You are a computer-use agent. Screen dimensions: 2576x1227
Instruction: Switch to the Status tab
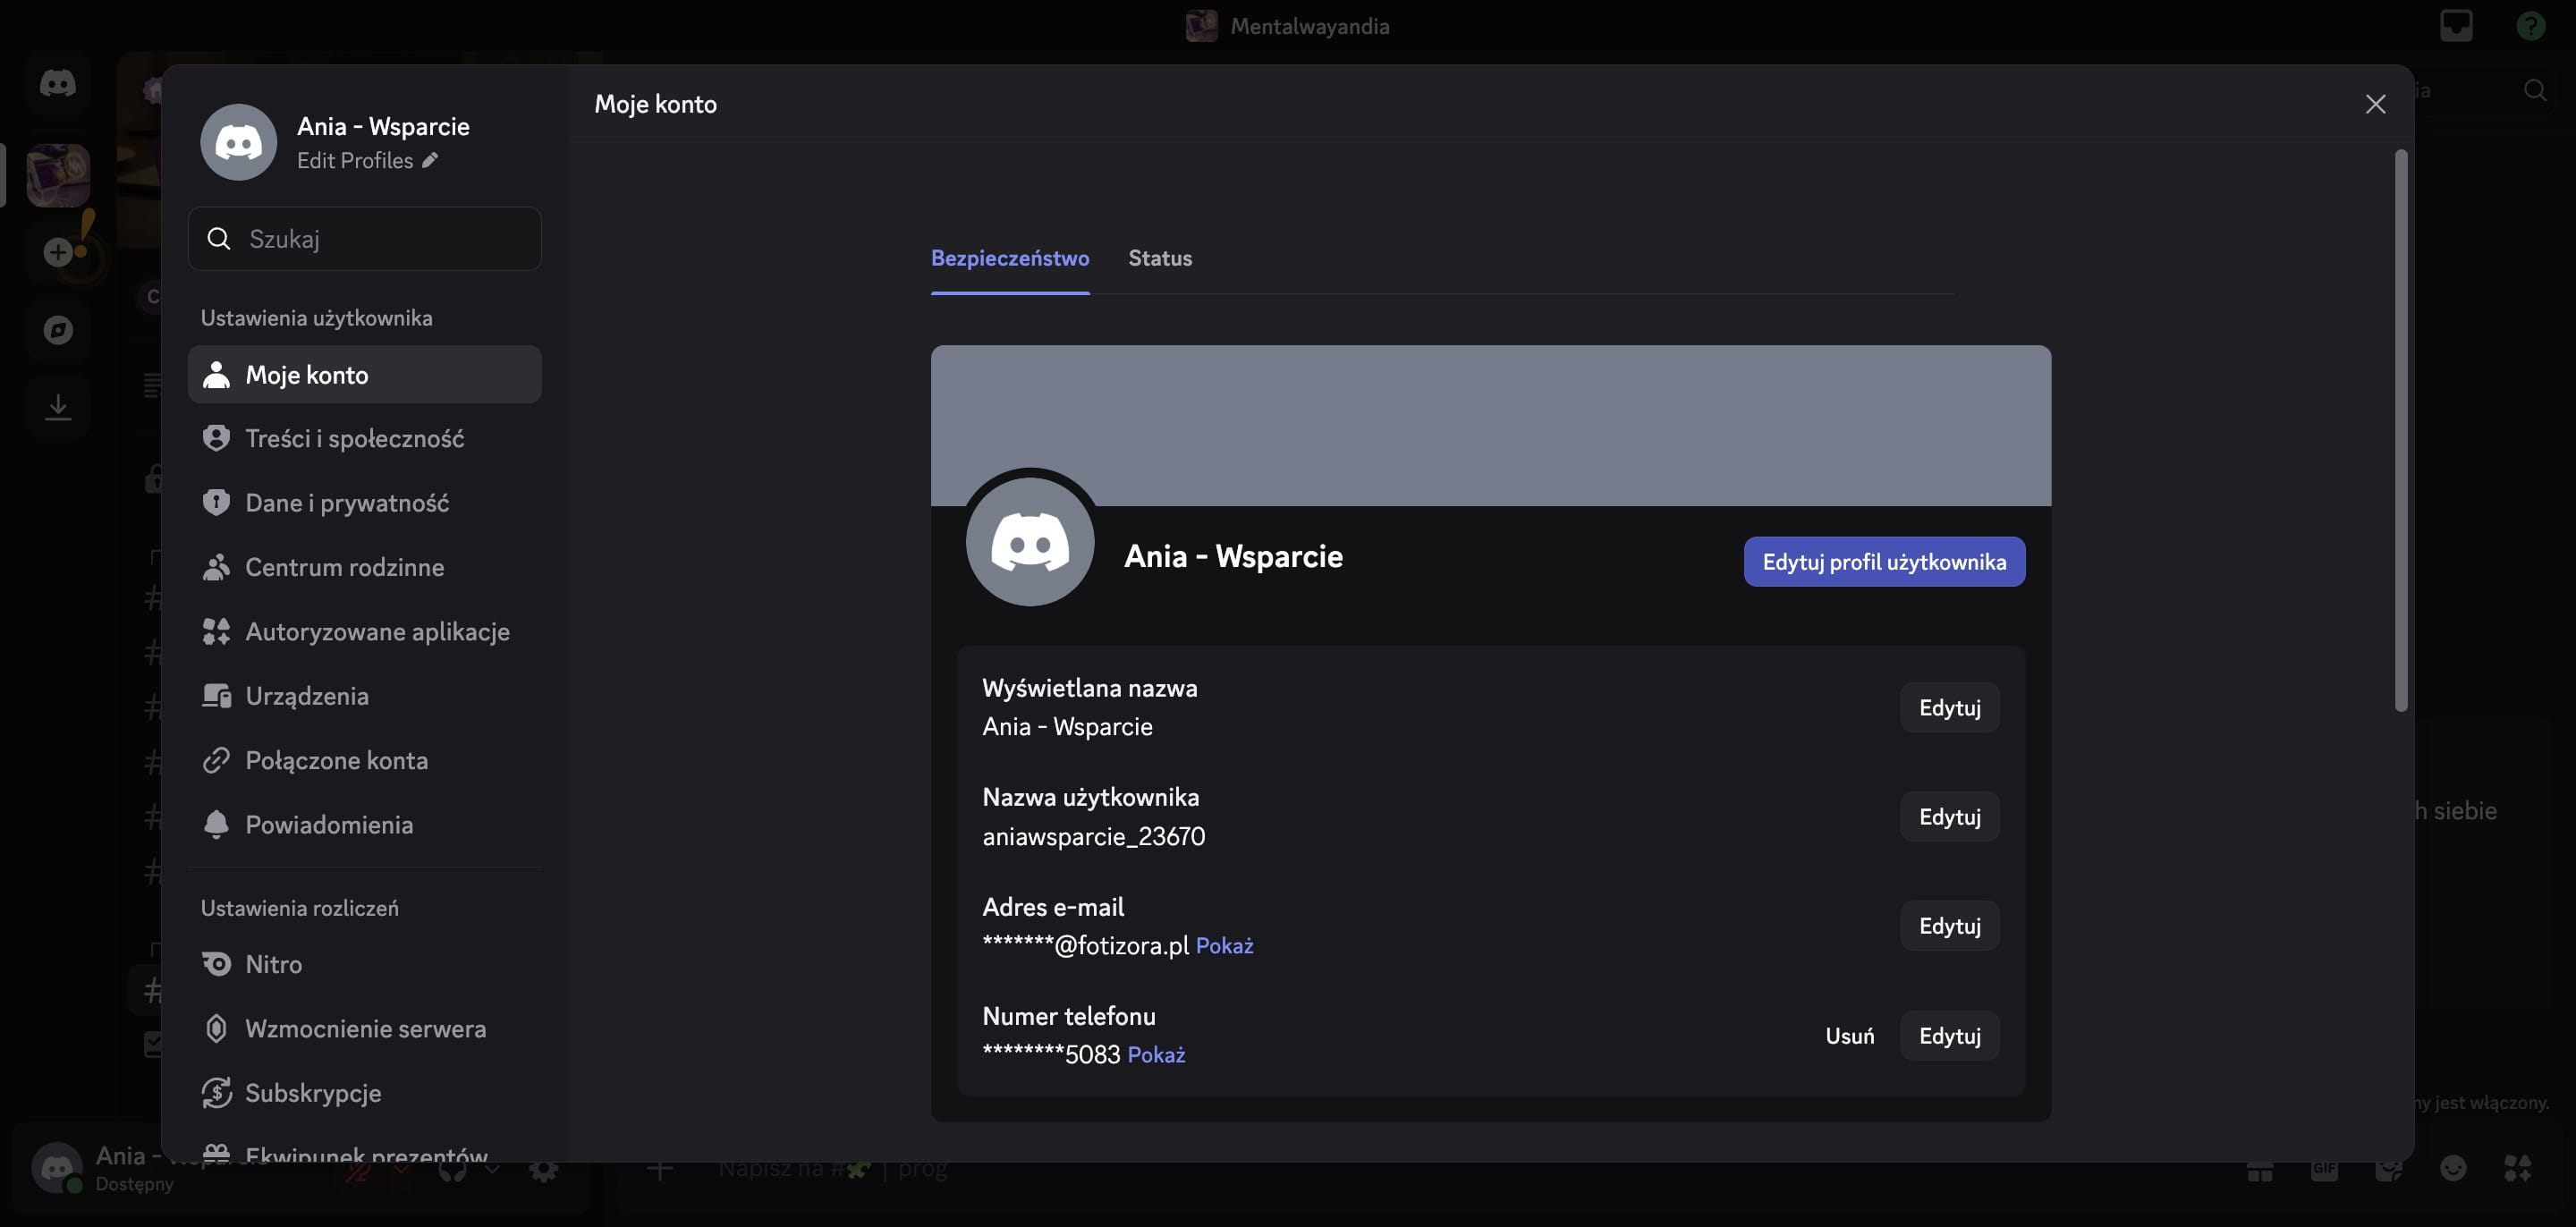pyautogui.click(x=1160, y=258)
